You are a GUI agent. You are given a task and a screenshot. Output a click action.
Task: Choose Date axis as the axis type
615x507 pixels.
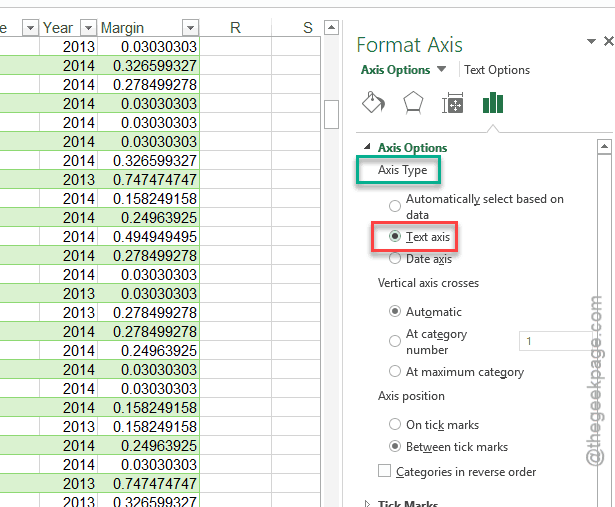(x=395, y=259)
